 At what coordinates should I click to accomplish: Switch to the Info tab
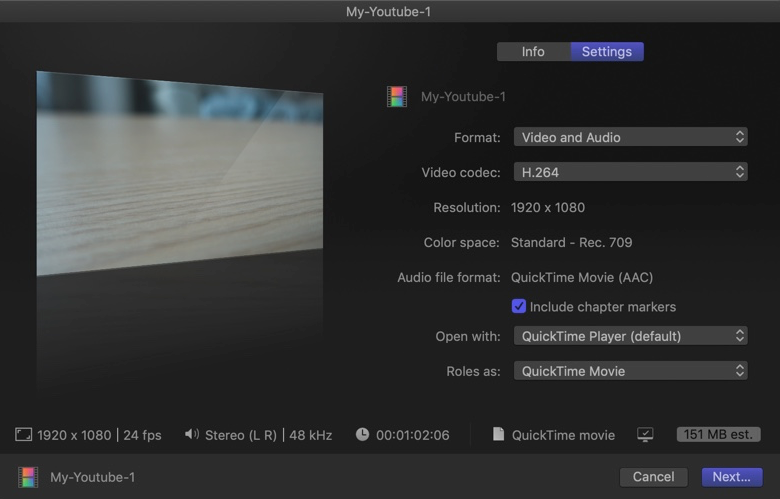[533, 52]
